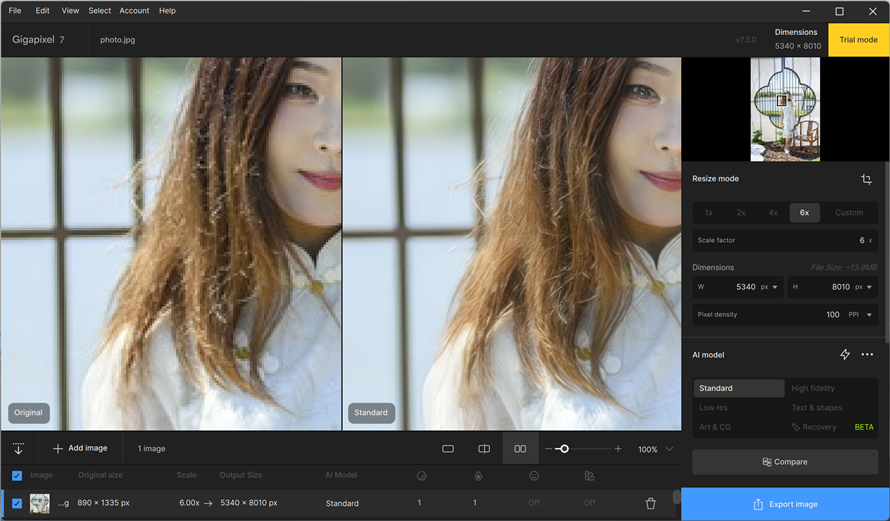This screenshot has height=521, width=890.
Task: Click the Pixel density value 100
Action: point(833,315)
